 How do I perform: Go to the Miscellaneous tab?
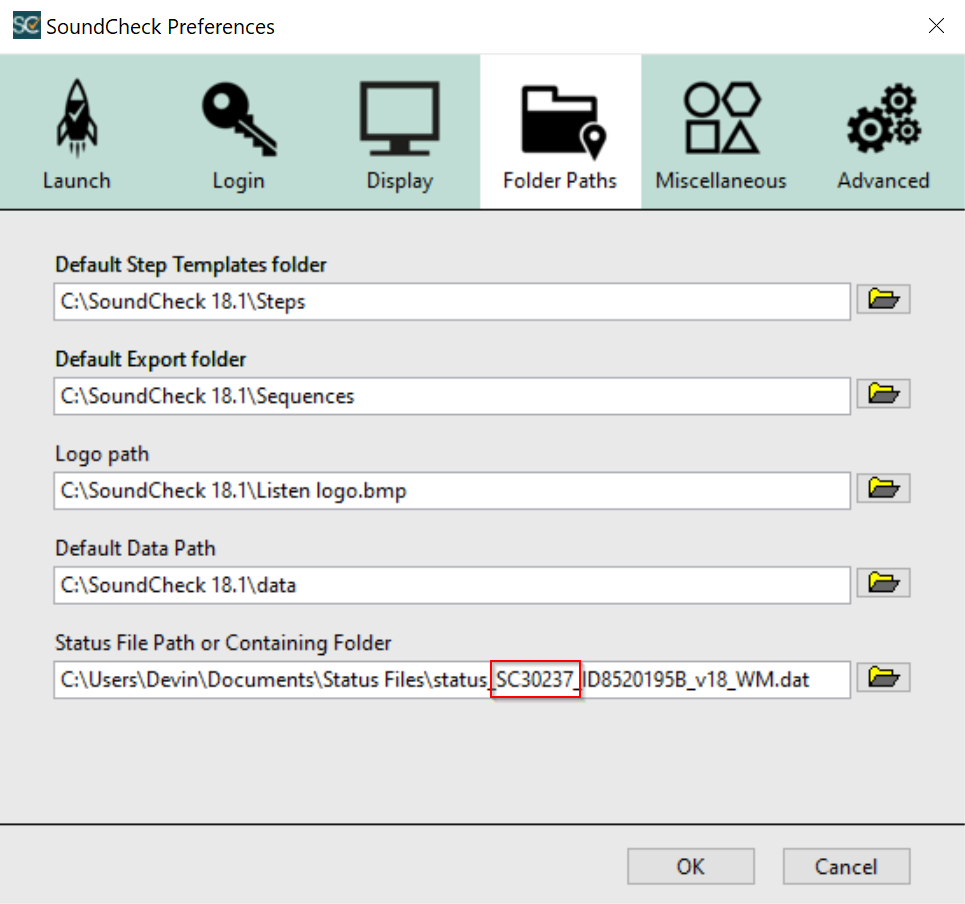(x=721, y=133)
